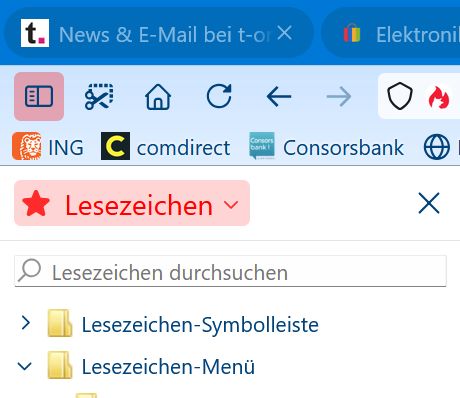Expand the Lesezeichen-Symbolleiste folder arrow
Image resolution: width=460 pixels, height=398 pixels.
26,323
